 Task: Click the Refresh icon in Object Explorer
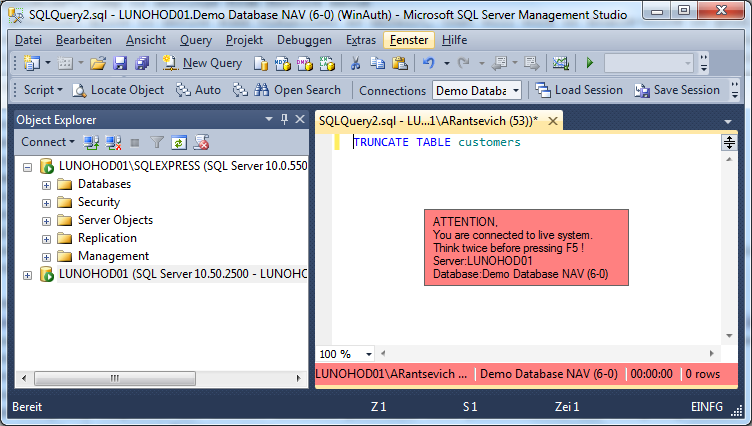179,142
